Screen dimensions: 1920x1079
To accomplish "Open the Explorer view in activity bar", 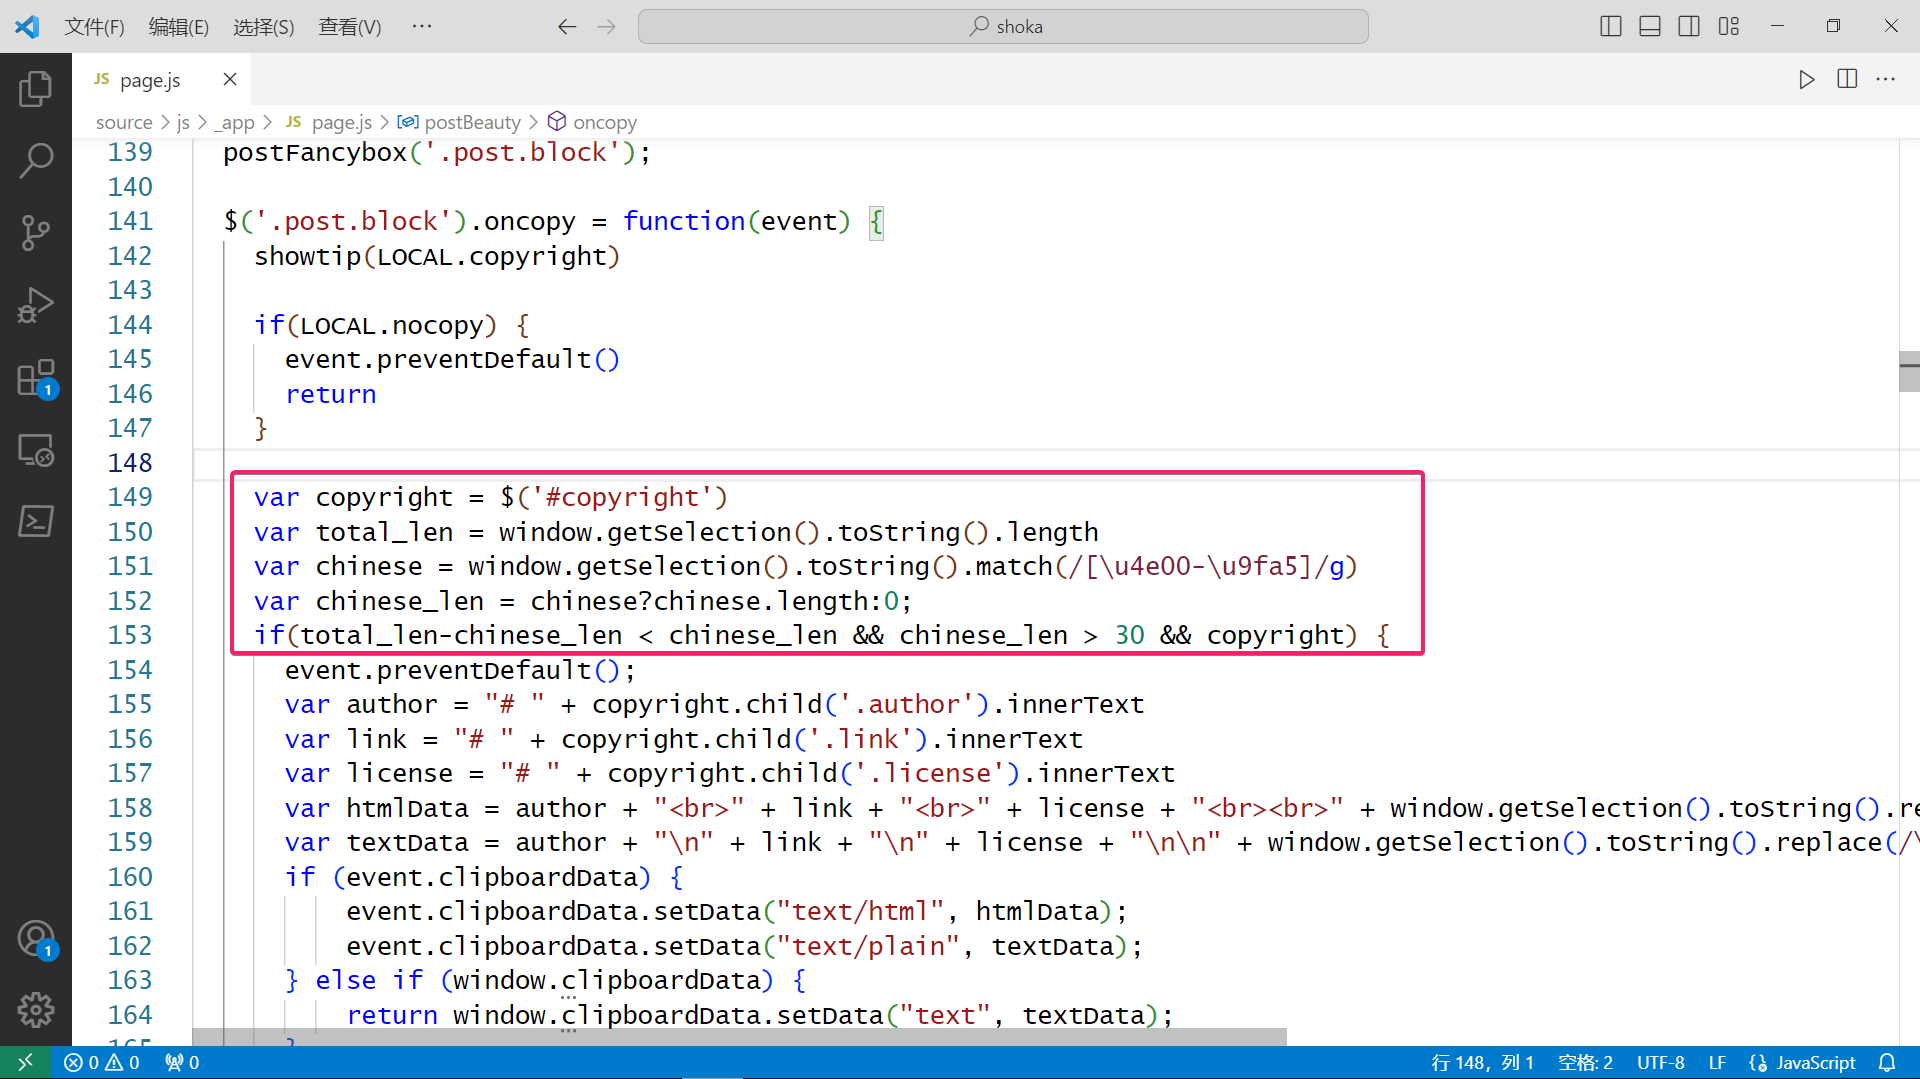I will pyautogui.click(x=36, y=89).
